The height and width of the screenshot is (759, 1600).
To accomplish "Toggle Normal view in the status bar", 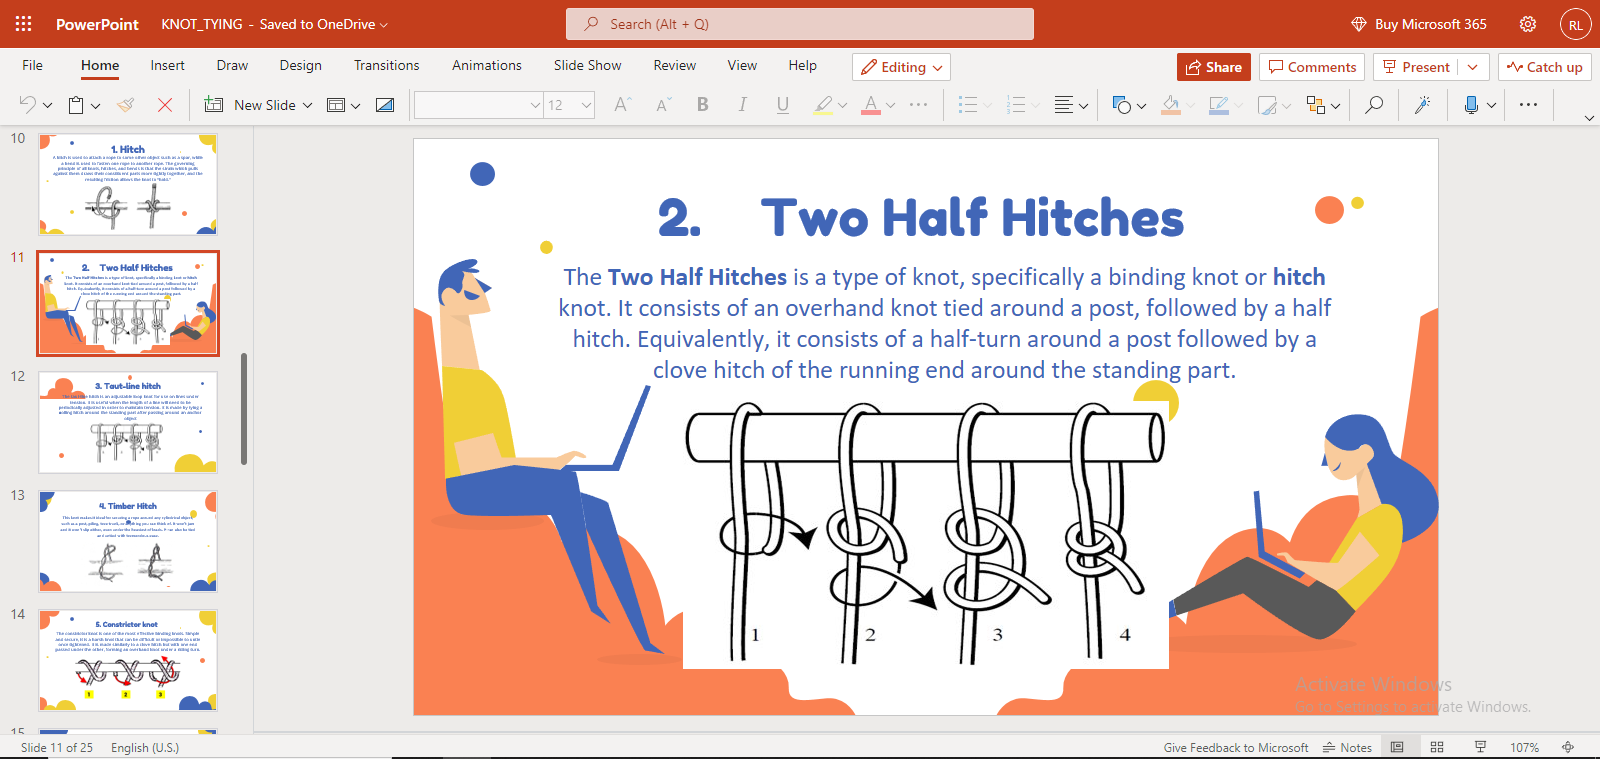I will coord(1397,747).
